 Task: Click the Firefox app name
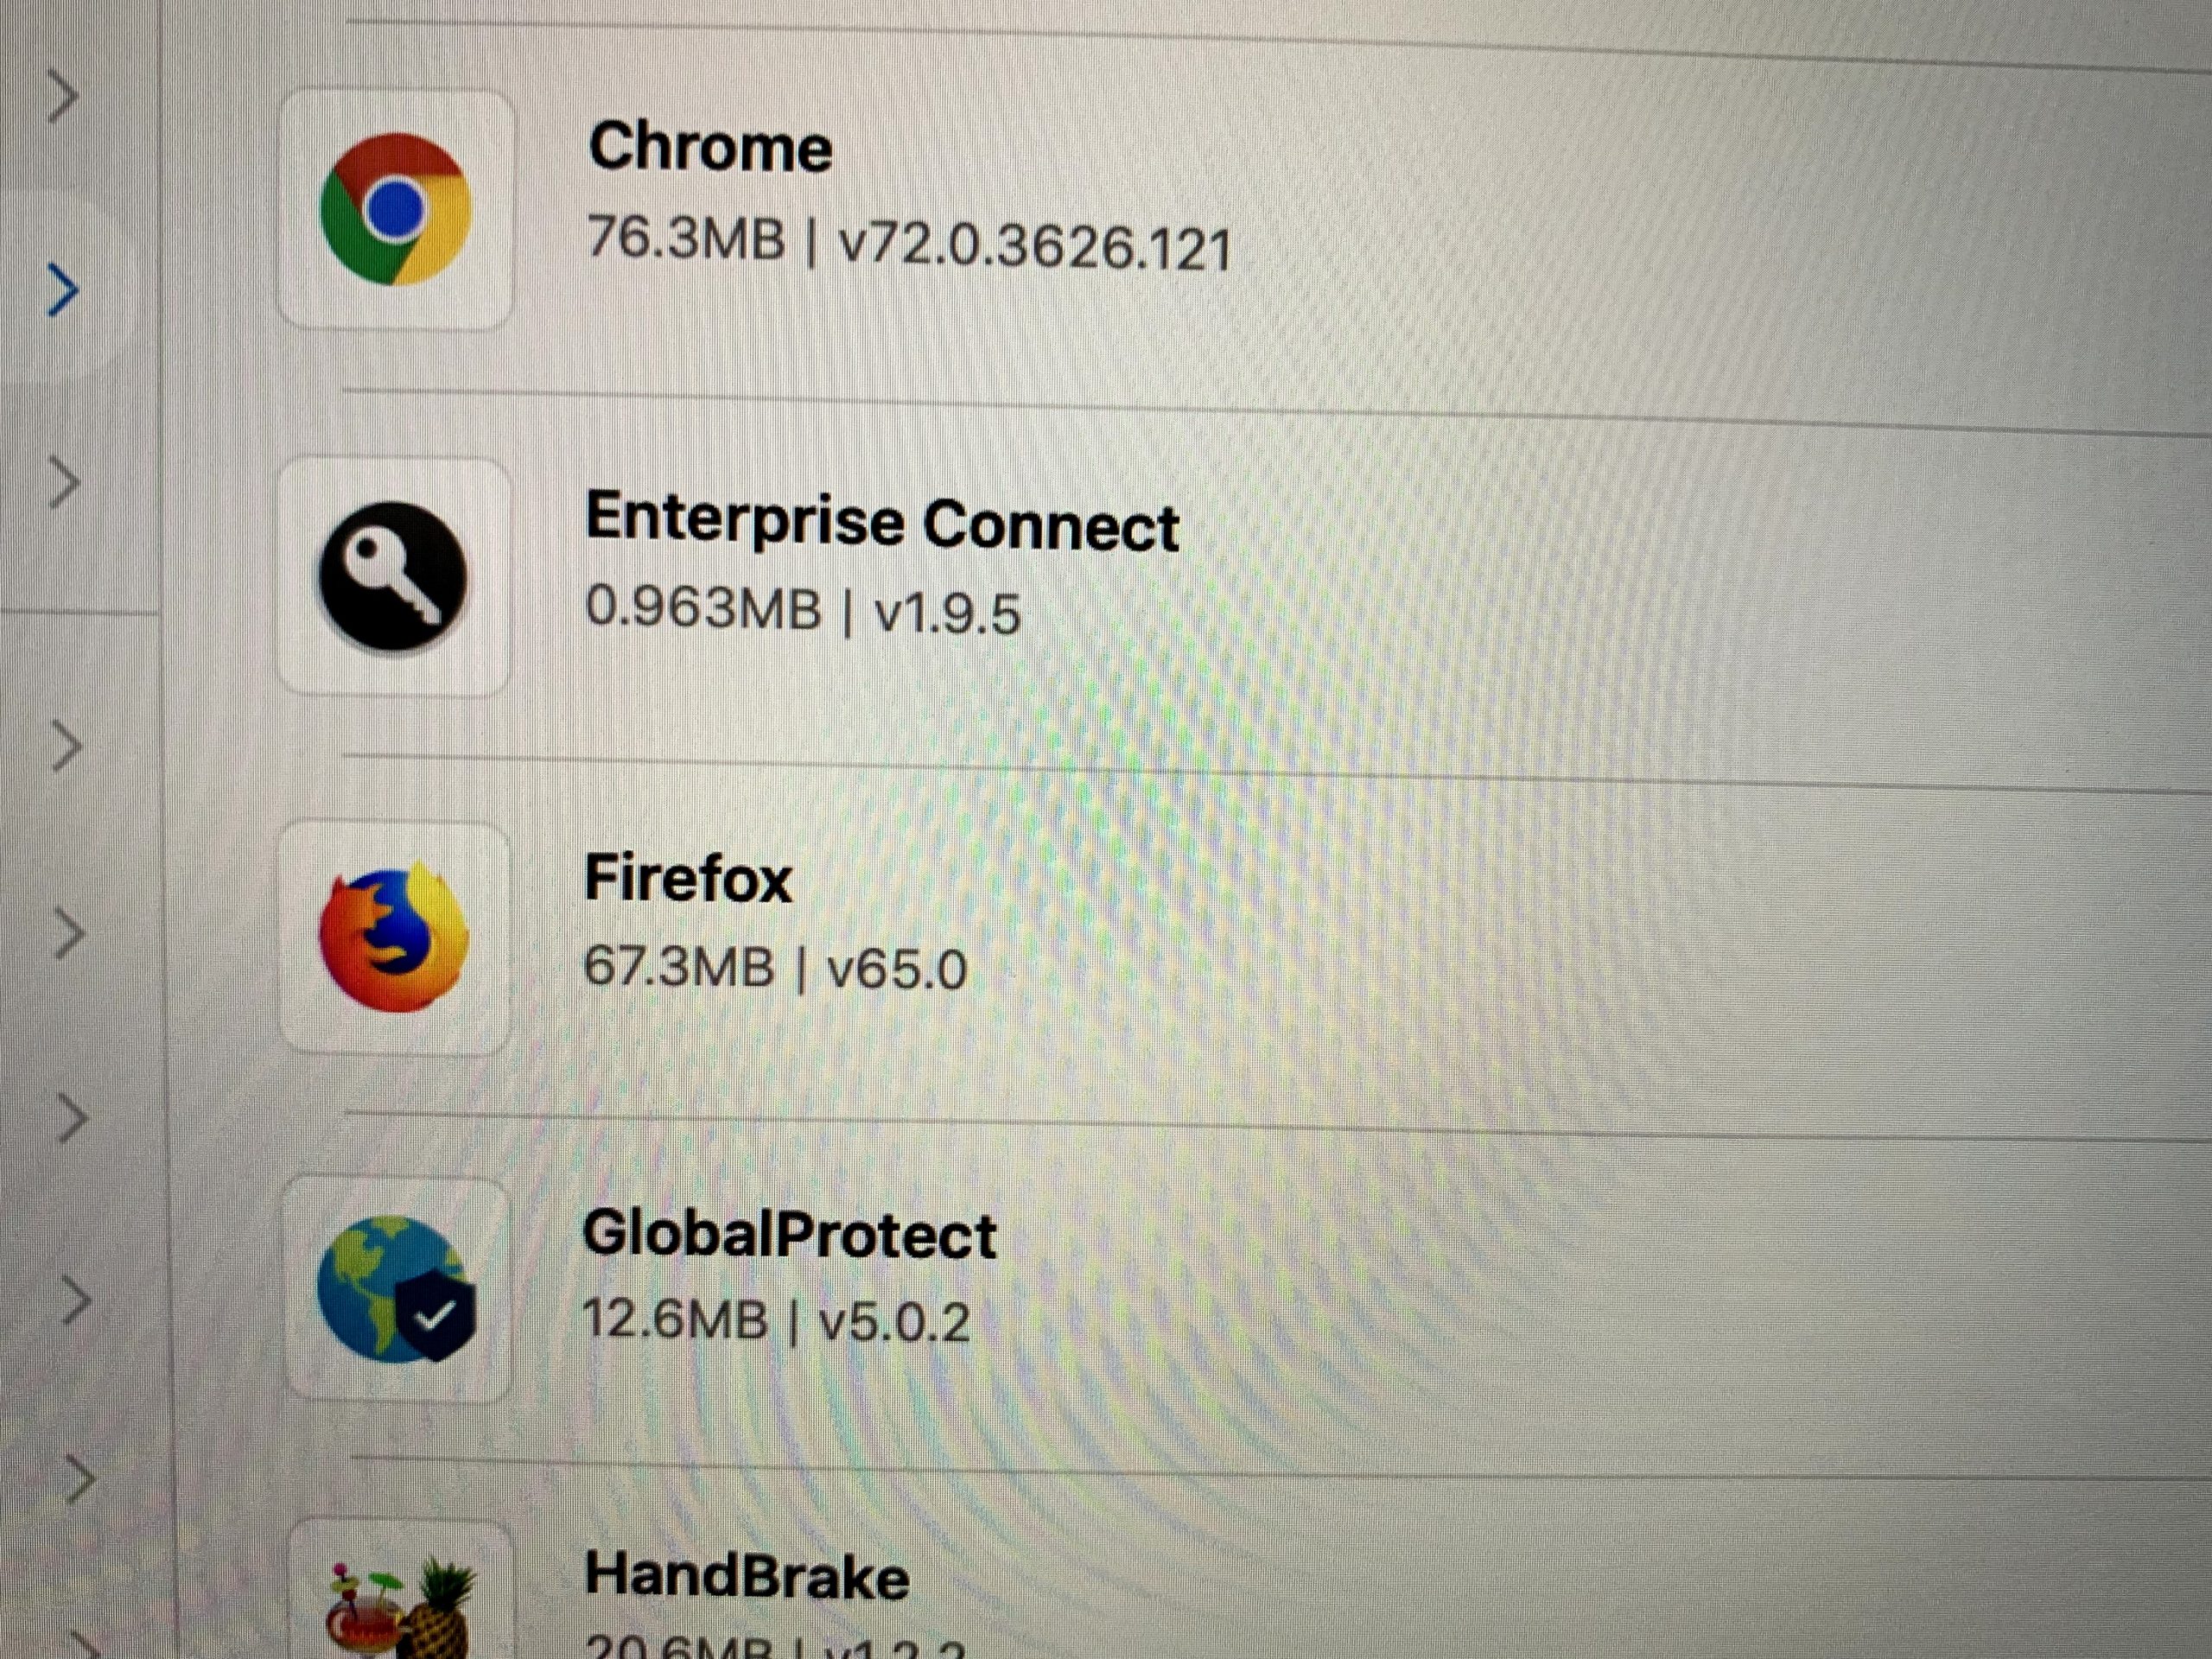coord(688,880)
